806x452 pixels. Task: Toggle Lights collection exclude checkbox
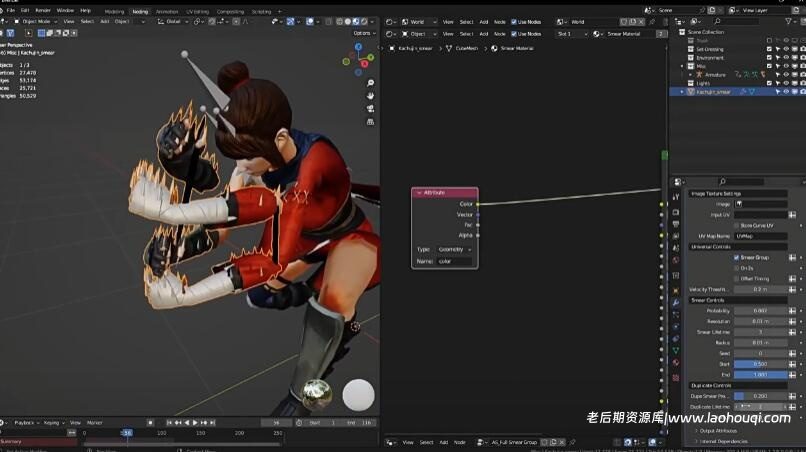769,83
